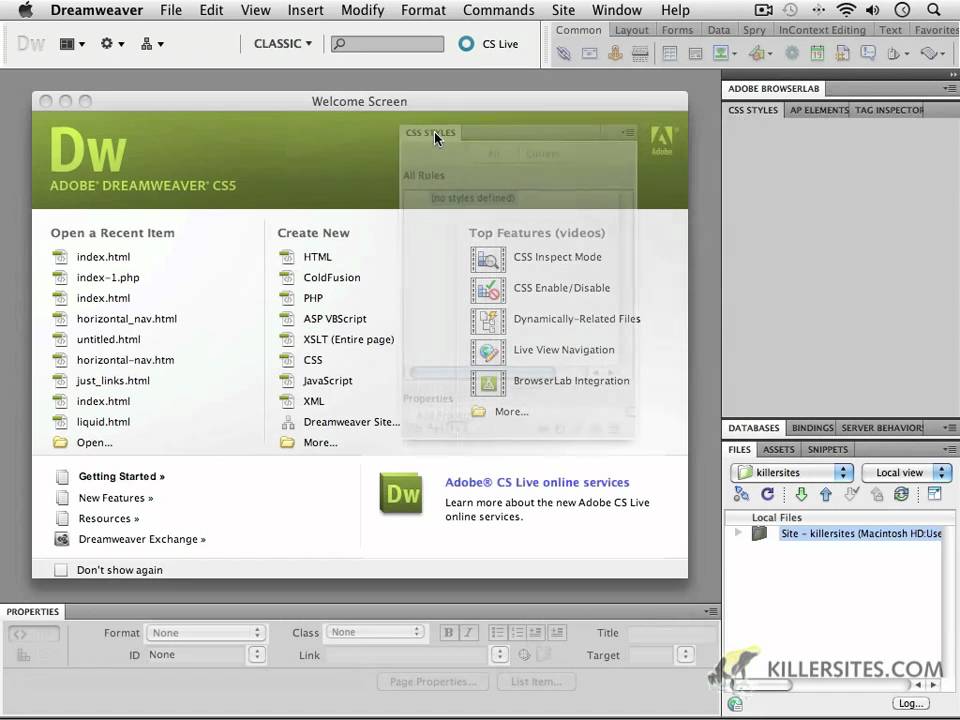Toggle Bold in Properties panel
Screen dimensions: 960x720
coord(449,632)
